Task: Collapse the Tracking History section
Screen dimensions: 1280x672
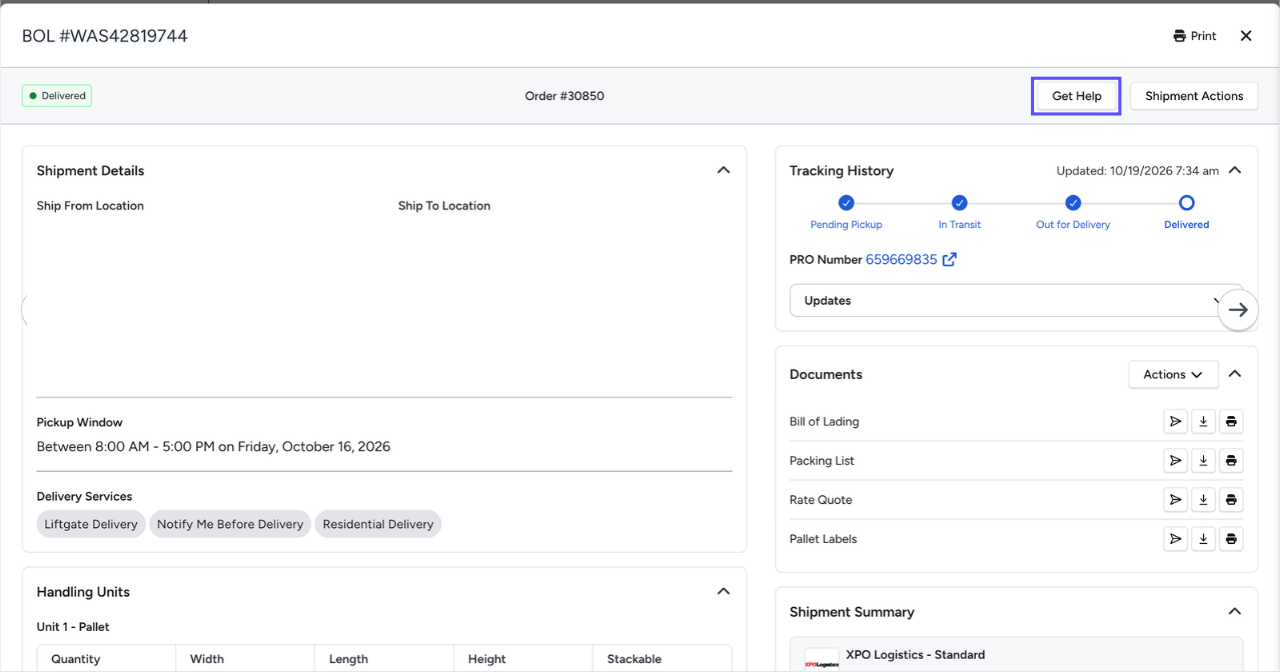Action: pyautogui.click(x=1235, y=171)
